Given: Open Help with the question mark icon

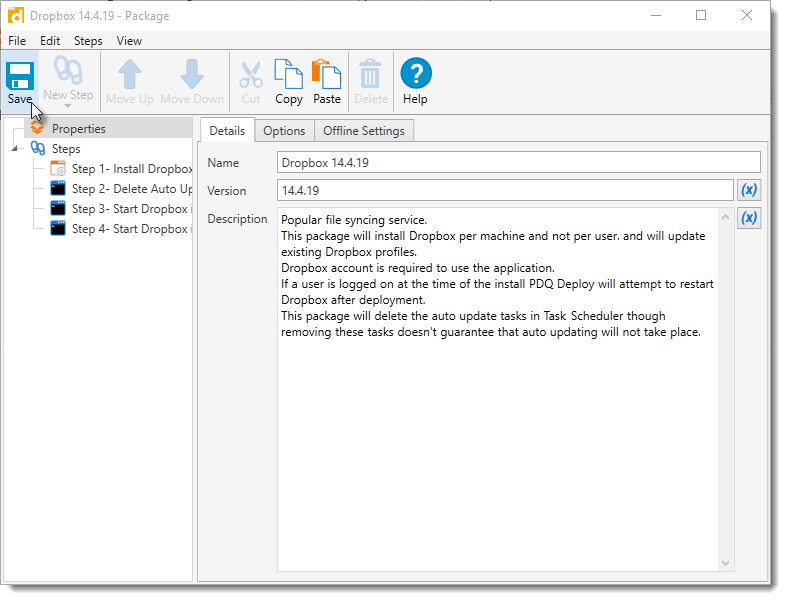Looking at the screenshot, I should point(415,75).
